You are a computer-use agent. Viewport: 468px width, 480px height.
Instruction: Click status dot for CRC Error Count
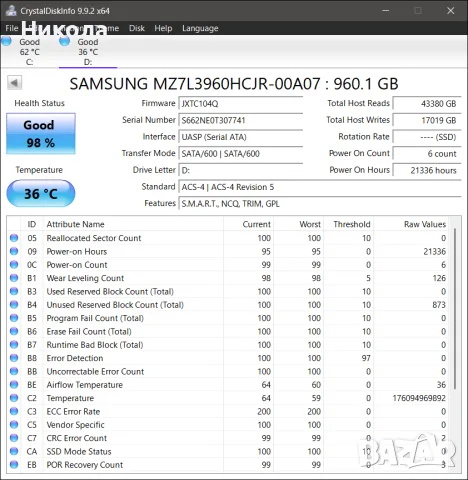coord(14,438)
